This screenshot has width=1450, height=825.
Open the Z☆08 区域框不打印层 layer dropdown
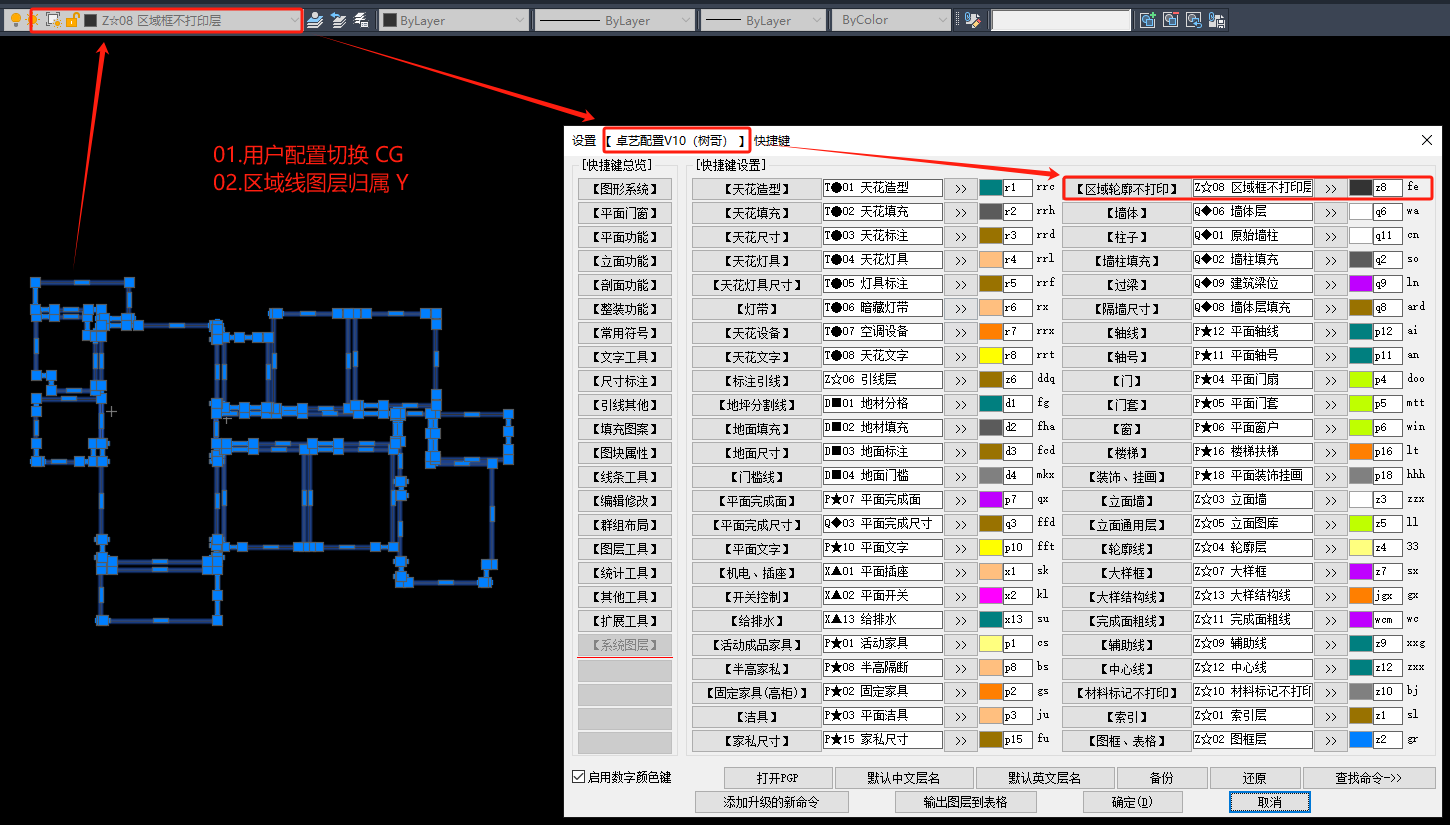(x=293, y=20)
